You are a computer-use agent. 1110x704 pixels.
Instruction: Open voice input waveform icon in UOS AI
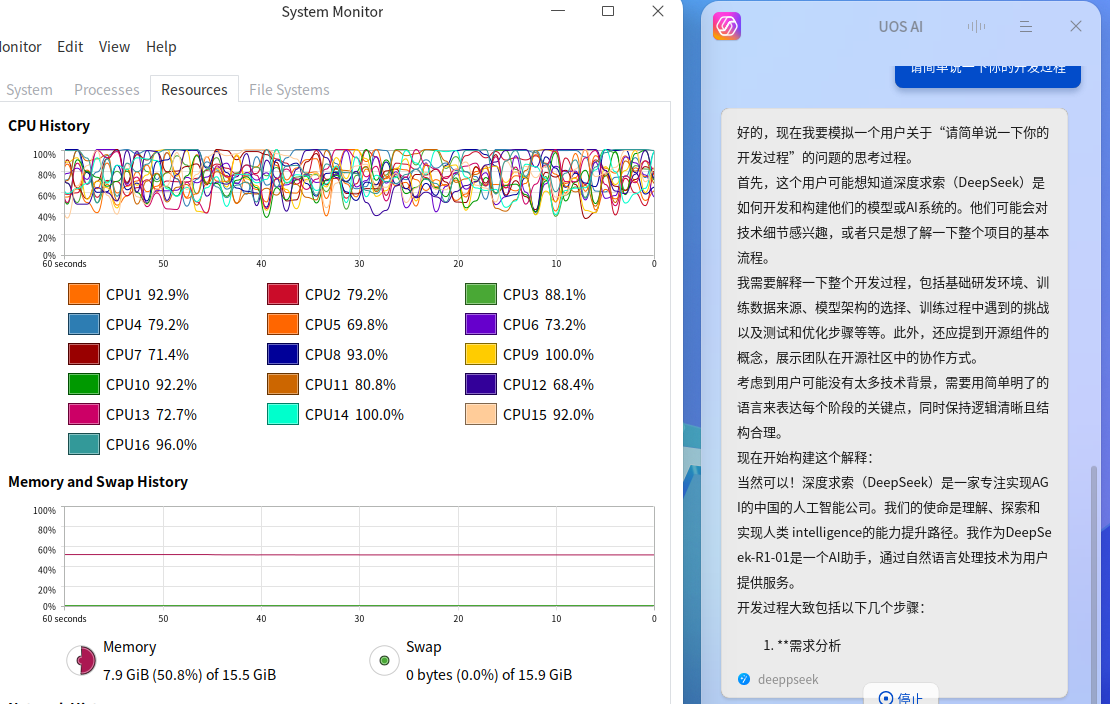976,26
